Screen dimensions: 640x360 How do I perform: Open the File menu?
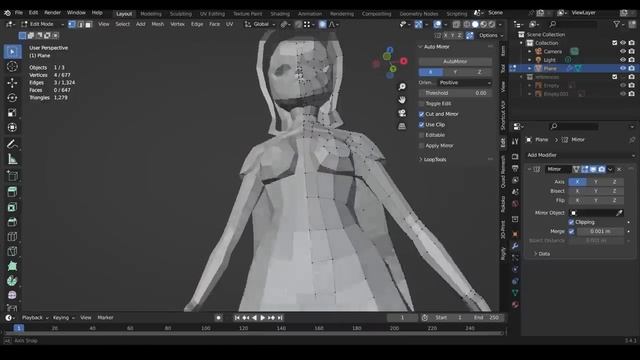pos(19,13)
